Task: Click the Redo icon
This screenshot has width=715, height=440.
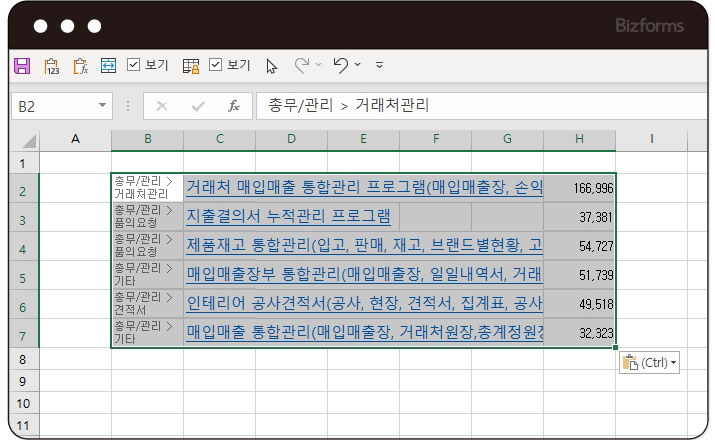Action: click(302, 65)
